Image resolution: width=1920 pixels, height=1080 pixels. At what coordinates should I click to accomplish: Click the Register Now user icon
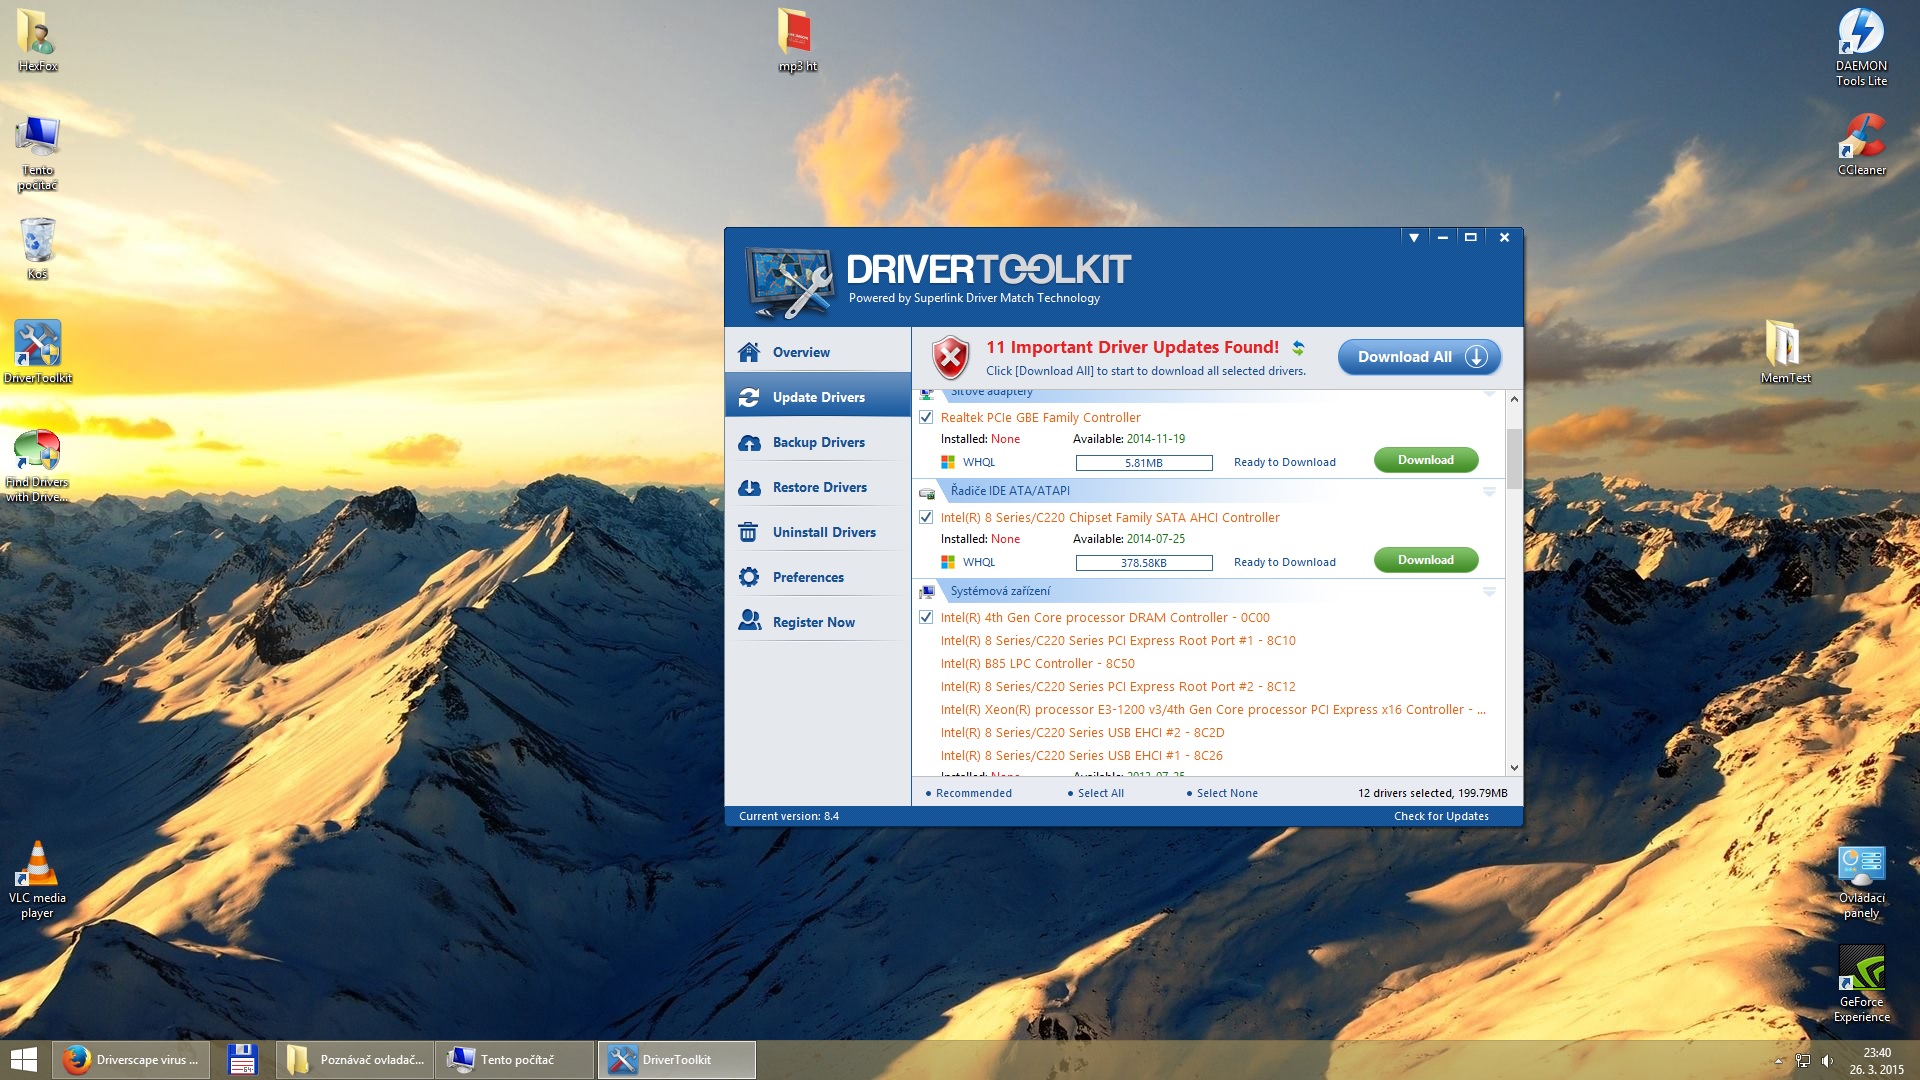[x=748, y=621]
